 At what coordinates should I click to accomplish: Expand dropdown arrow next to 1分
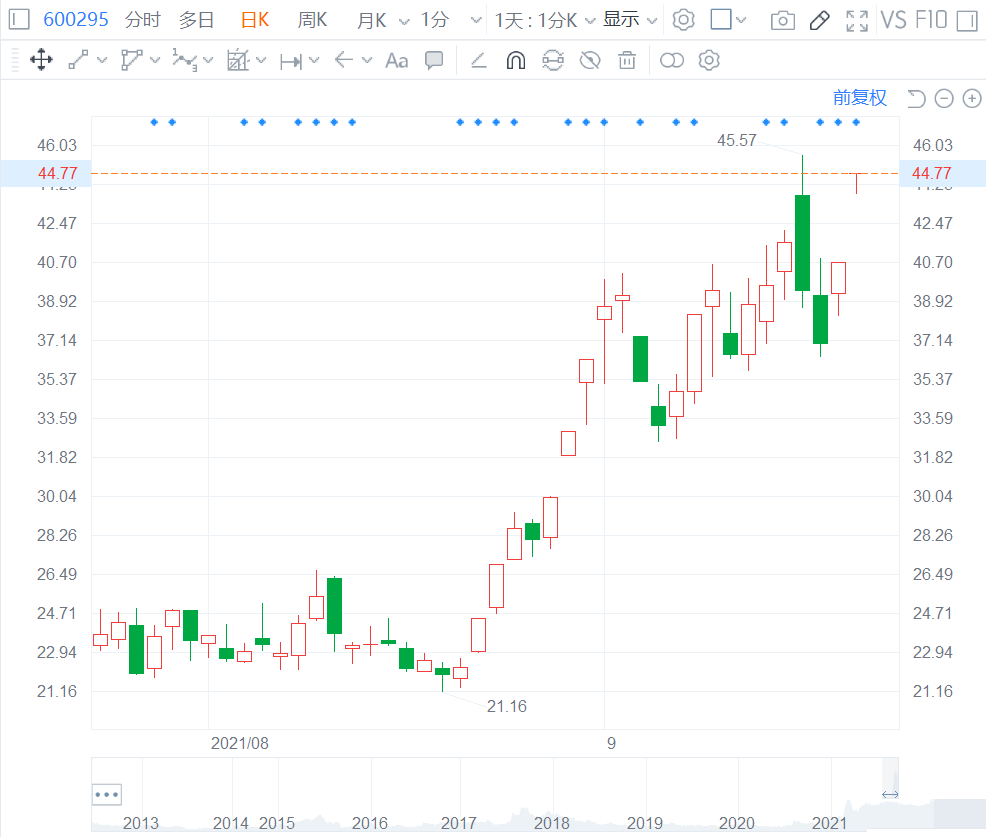tap(477, 21)
